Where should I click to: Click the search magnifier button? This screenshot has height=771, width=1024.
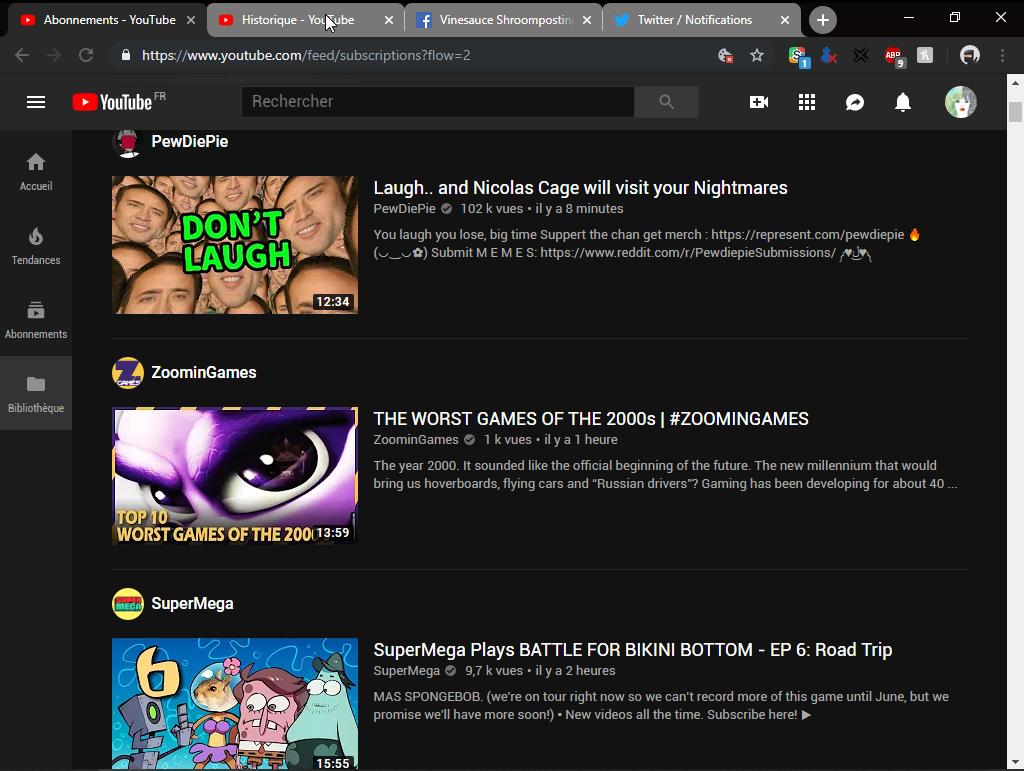666,102
